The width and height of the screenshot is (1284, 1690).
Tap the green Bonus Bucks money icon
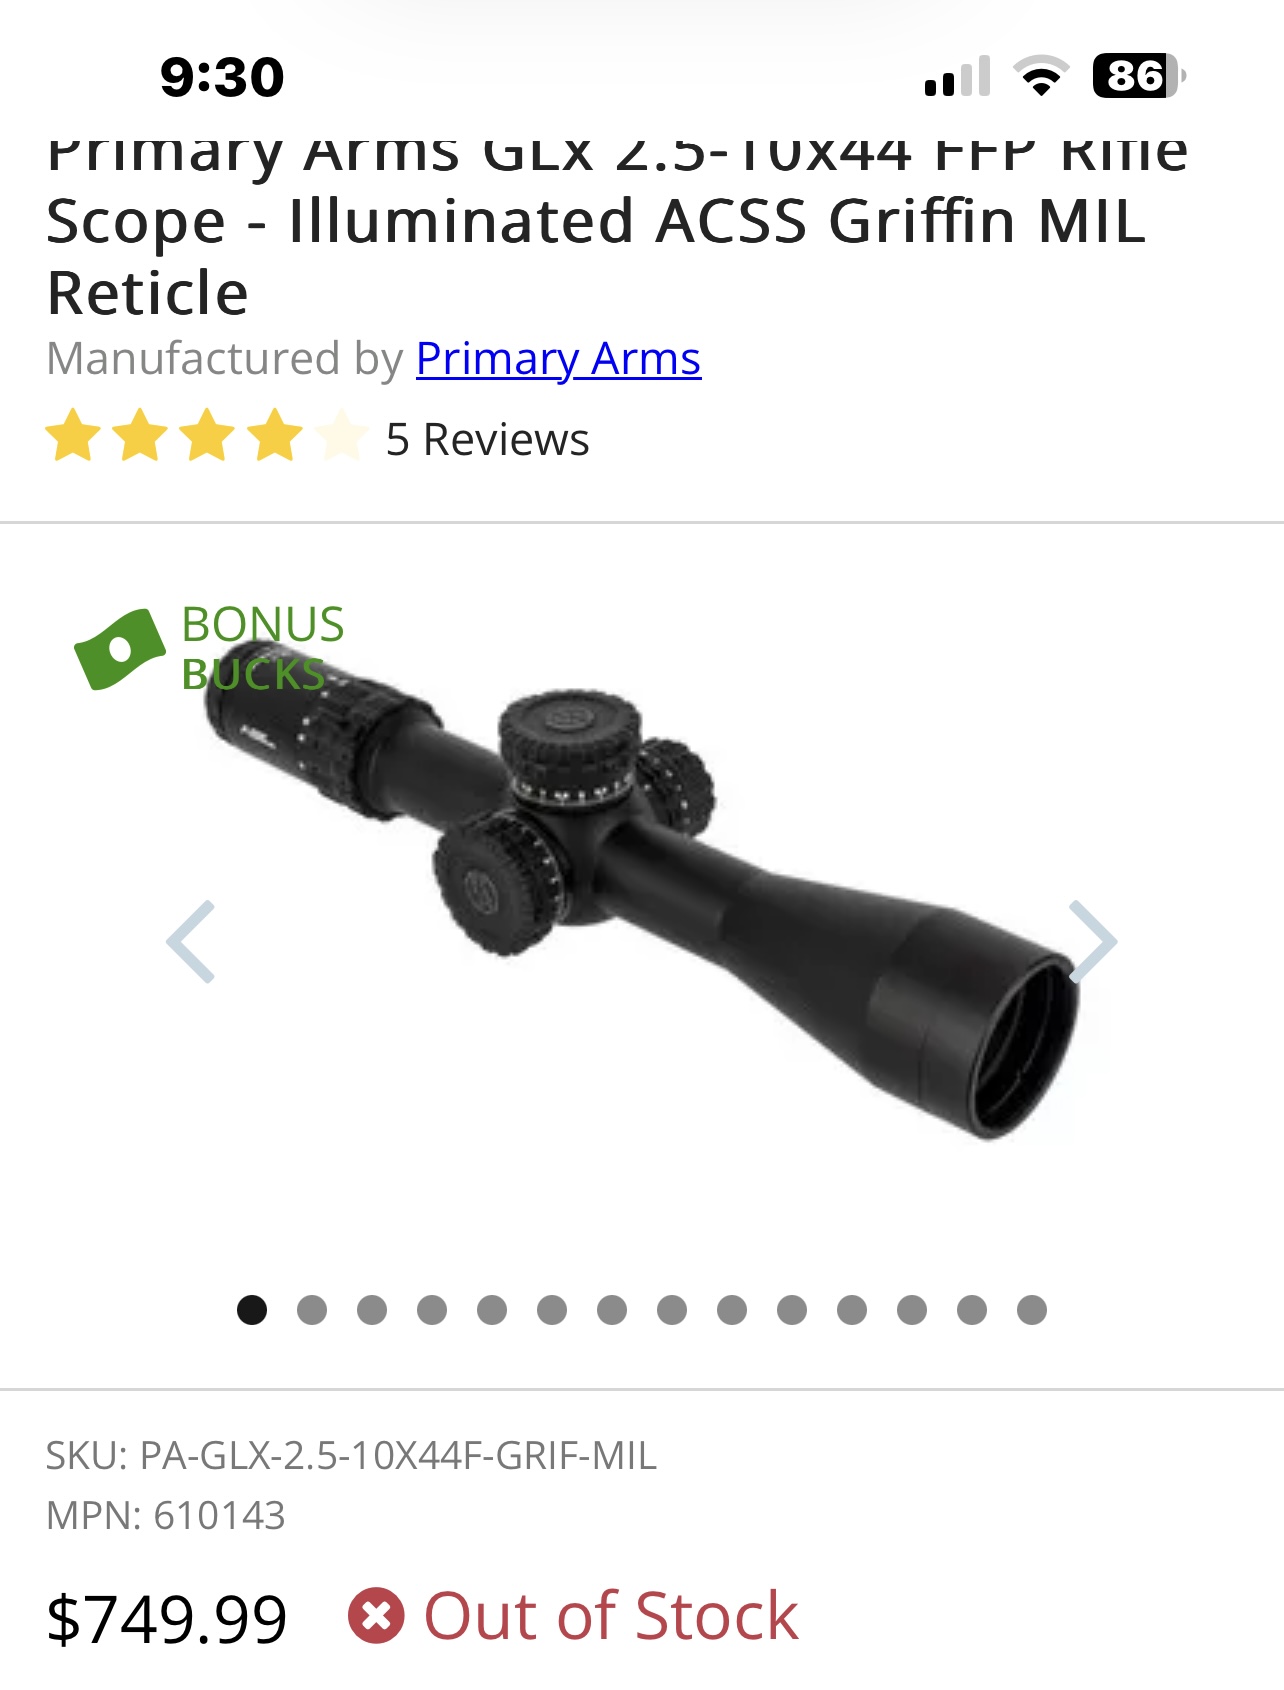point(120,649)
